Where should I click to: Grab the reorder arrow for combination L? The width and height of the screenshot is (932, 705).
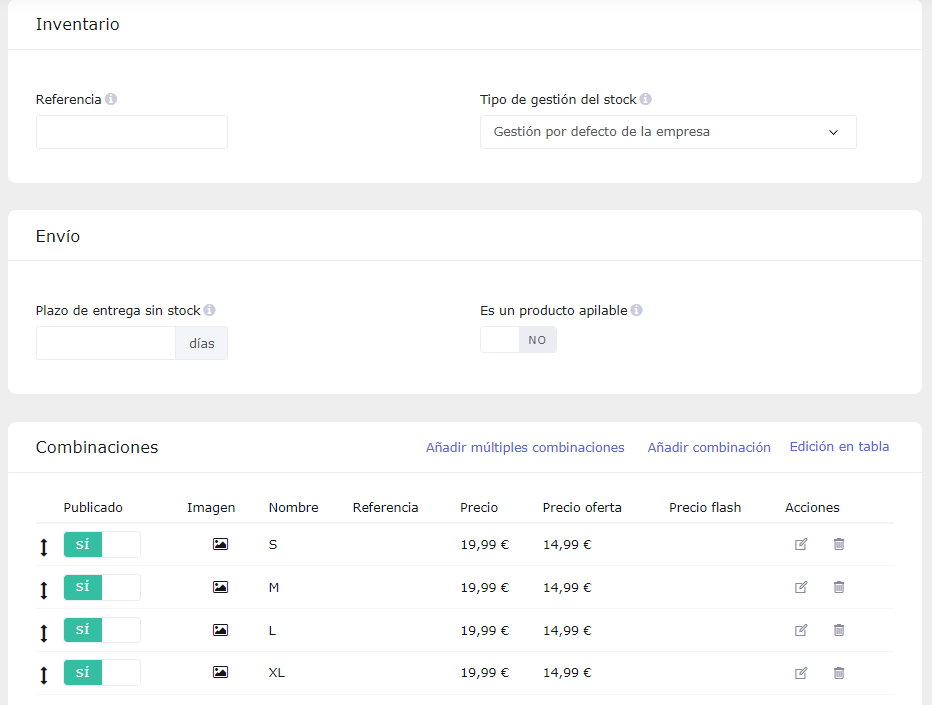tap(43, 633)
